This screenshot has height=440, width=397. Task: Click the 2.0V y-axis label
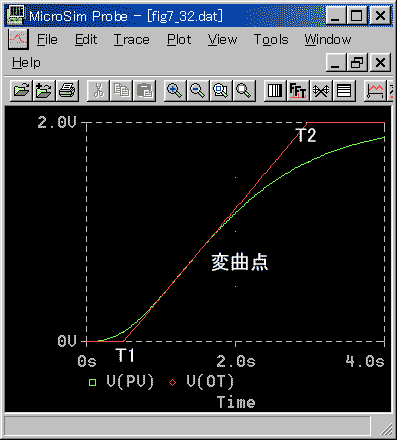pos(57,122)
